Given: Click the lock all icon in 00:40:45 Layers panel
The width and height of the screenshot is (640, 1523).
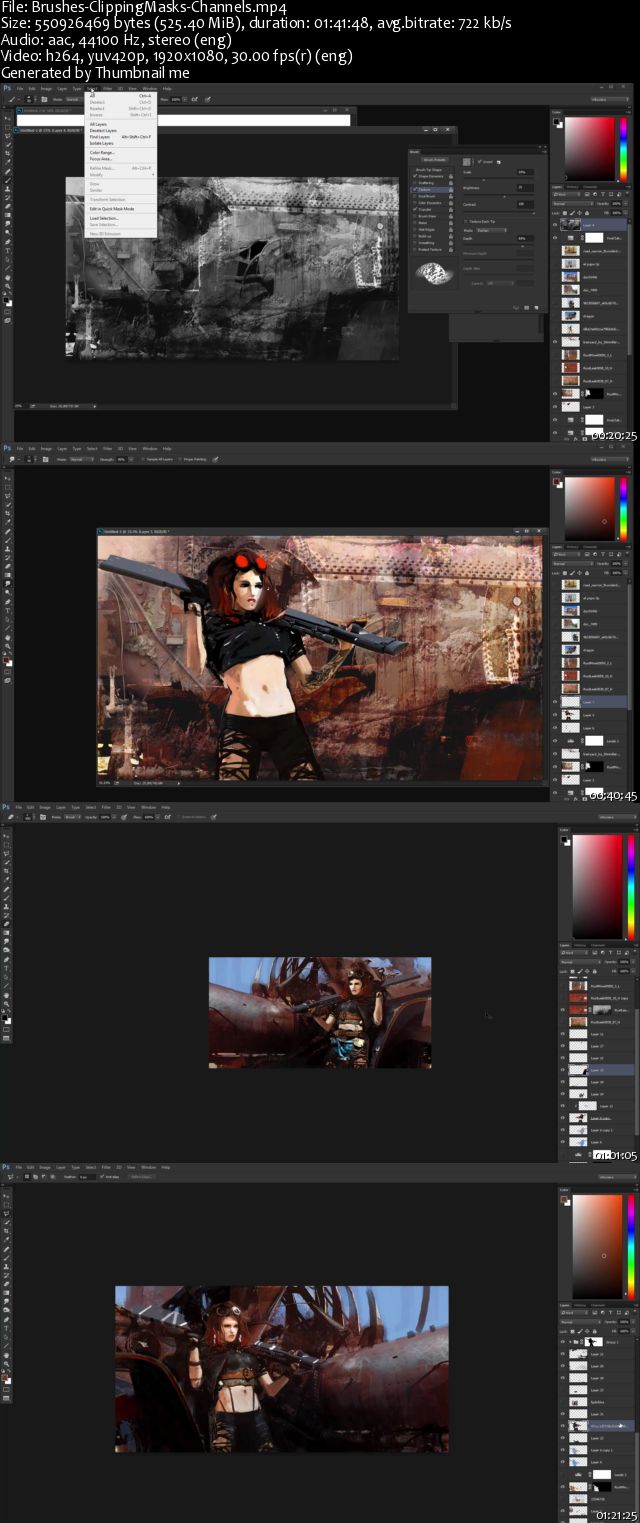Looking at the screenshot, I should point(587,573).
